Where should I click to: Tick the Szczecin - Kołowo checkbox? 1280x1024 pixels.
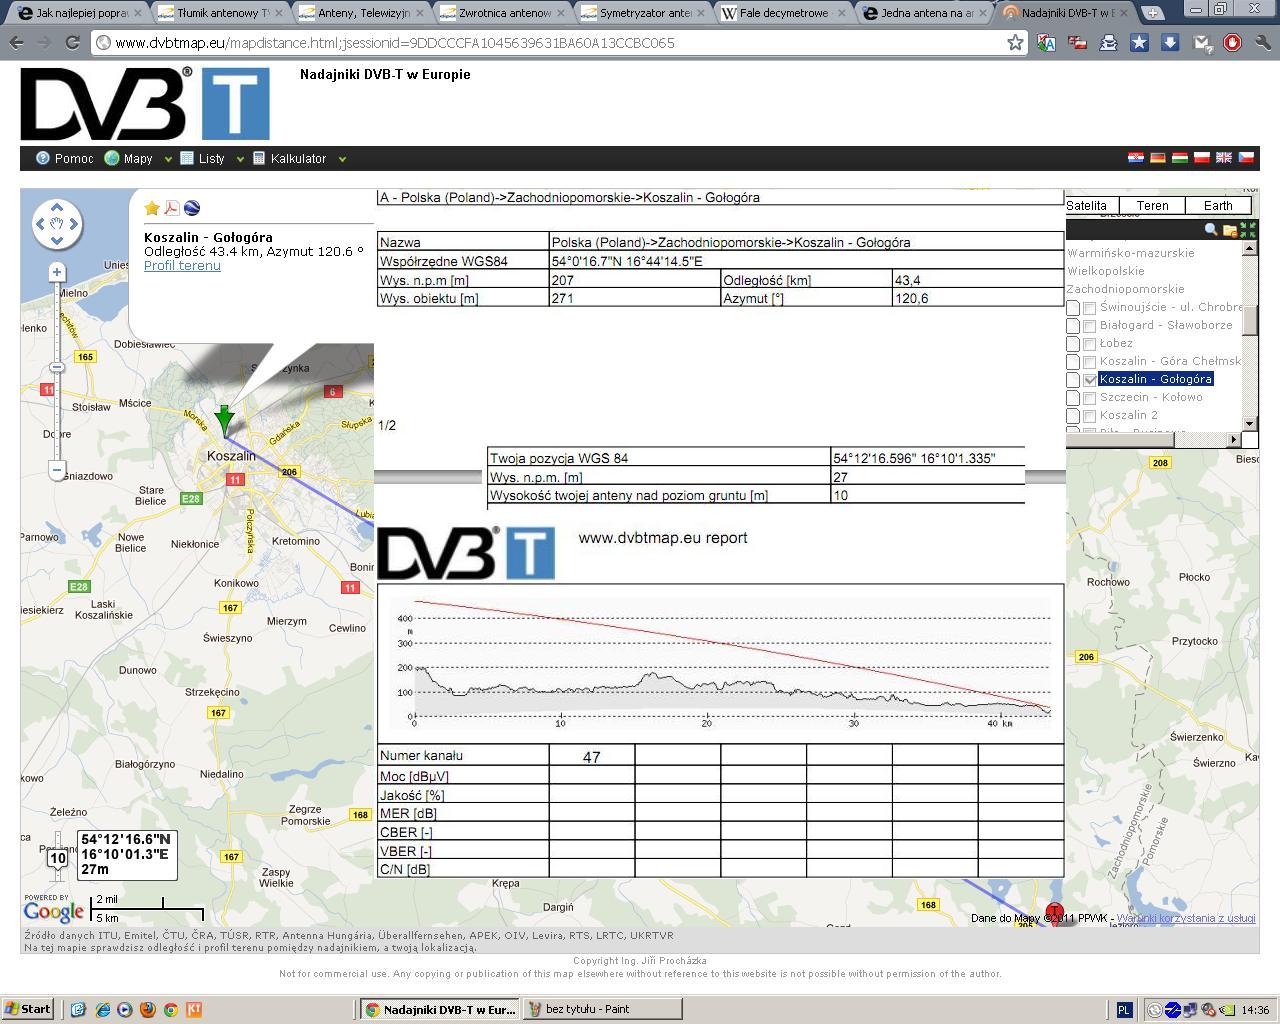(1090, 398)
